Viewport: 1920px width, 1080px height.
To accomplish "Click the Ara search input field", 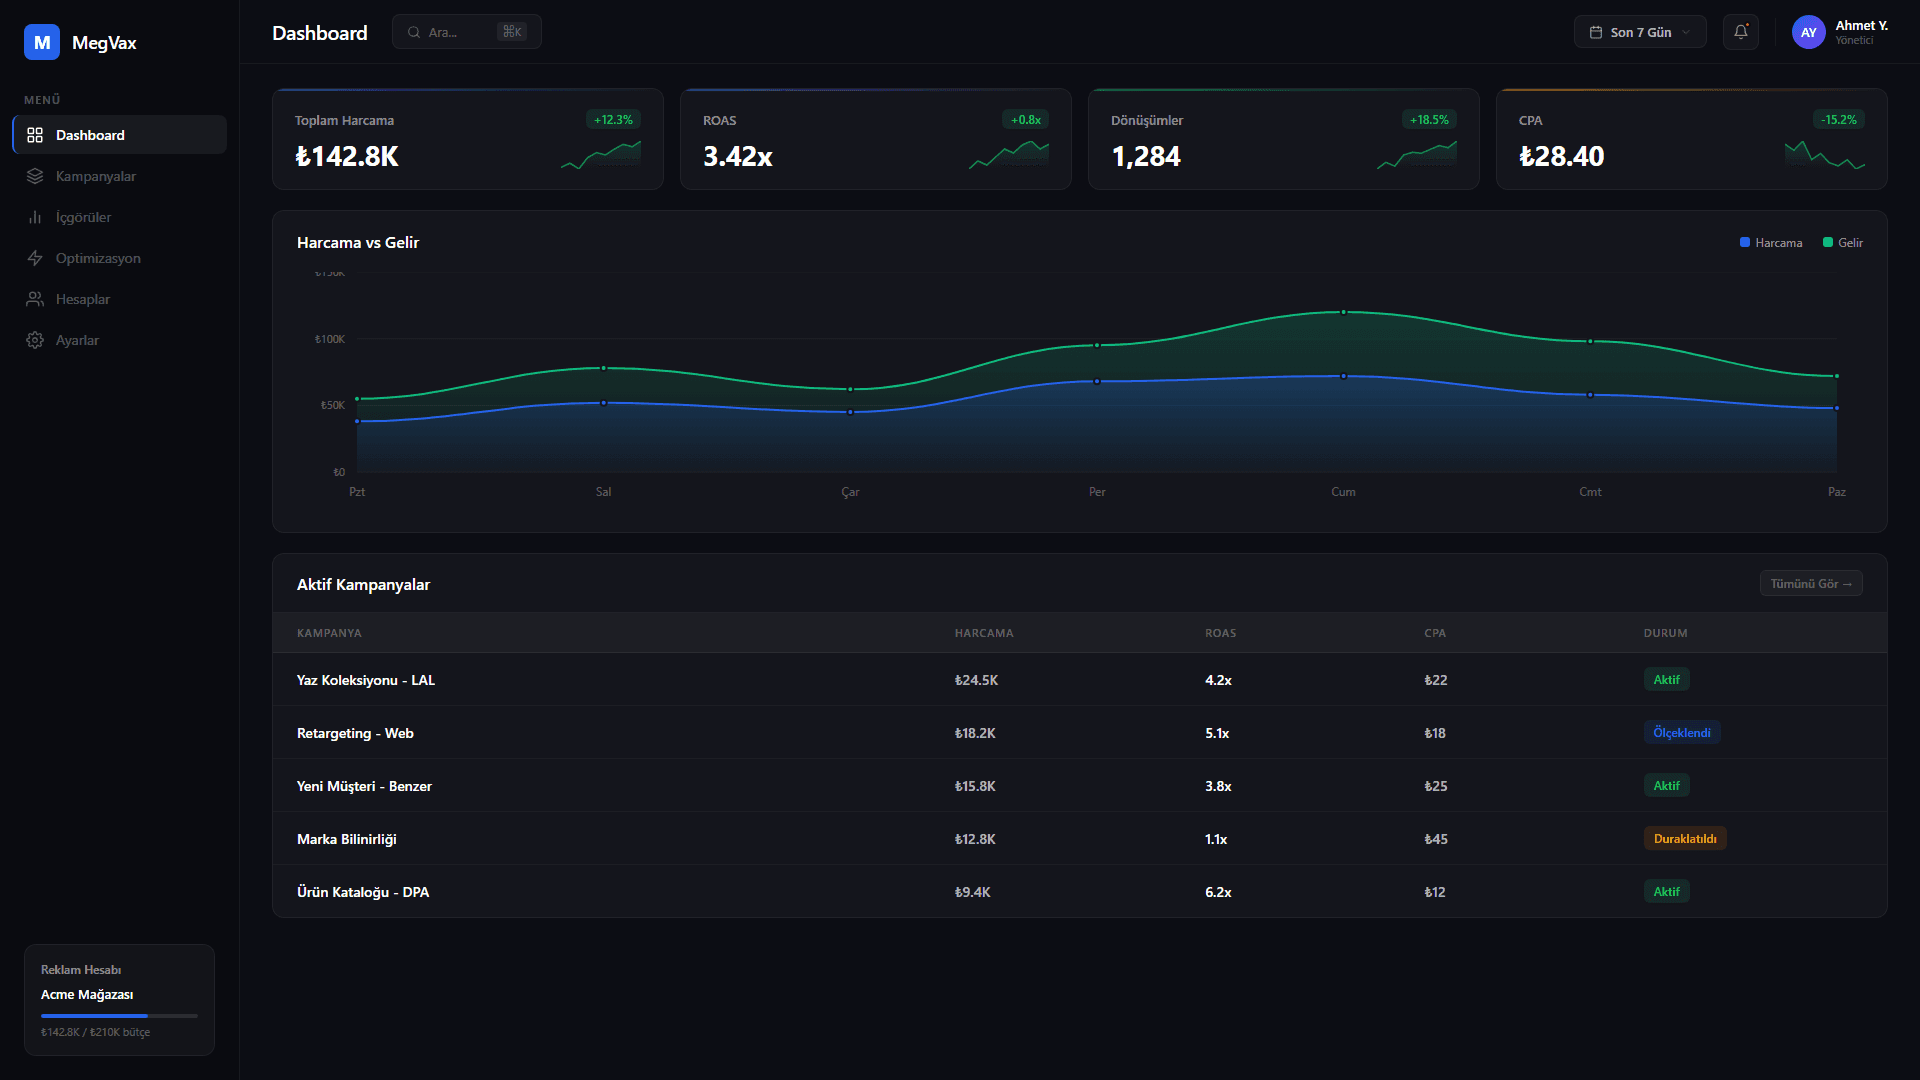I will [467, 32].
